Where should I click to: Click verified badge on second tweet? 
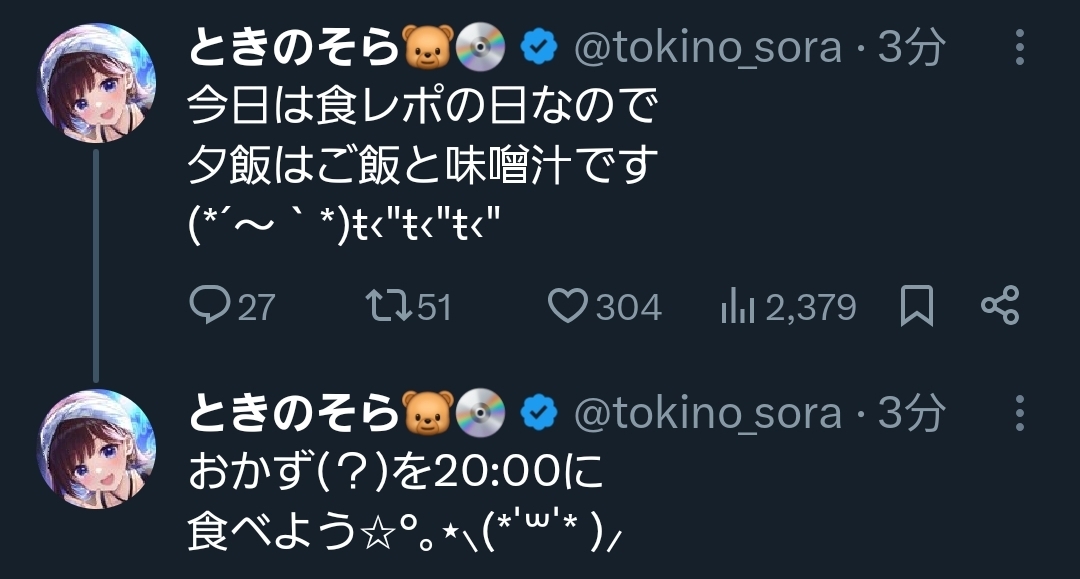pos(539,412)
